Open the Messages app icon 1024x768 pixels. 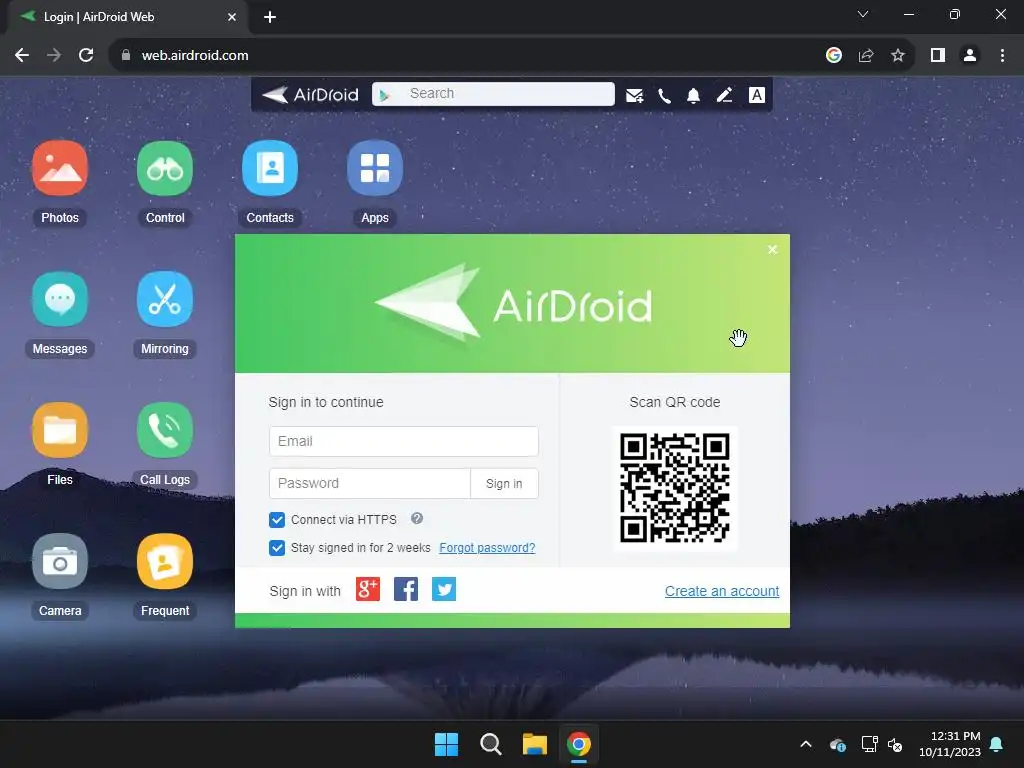(60, 299)
